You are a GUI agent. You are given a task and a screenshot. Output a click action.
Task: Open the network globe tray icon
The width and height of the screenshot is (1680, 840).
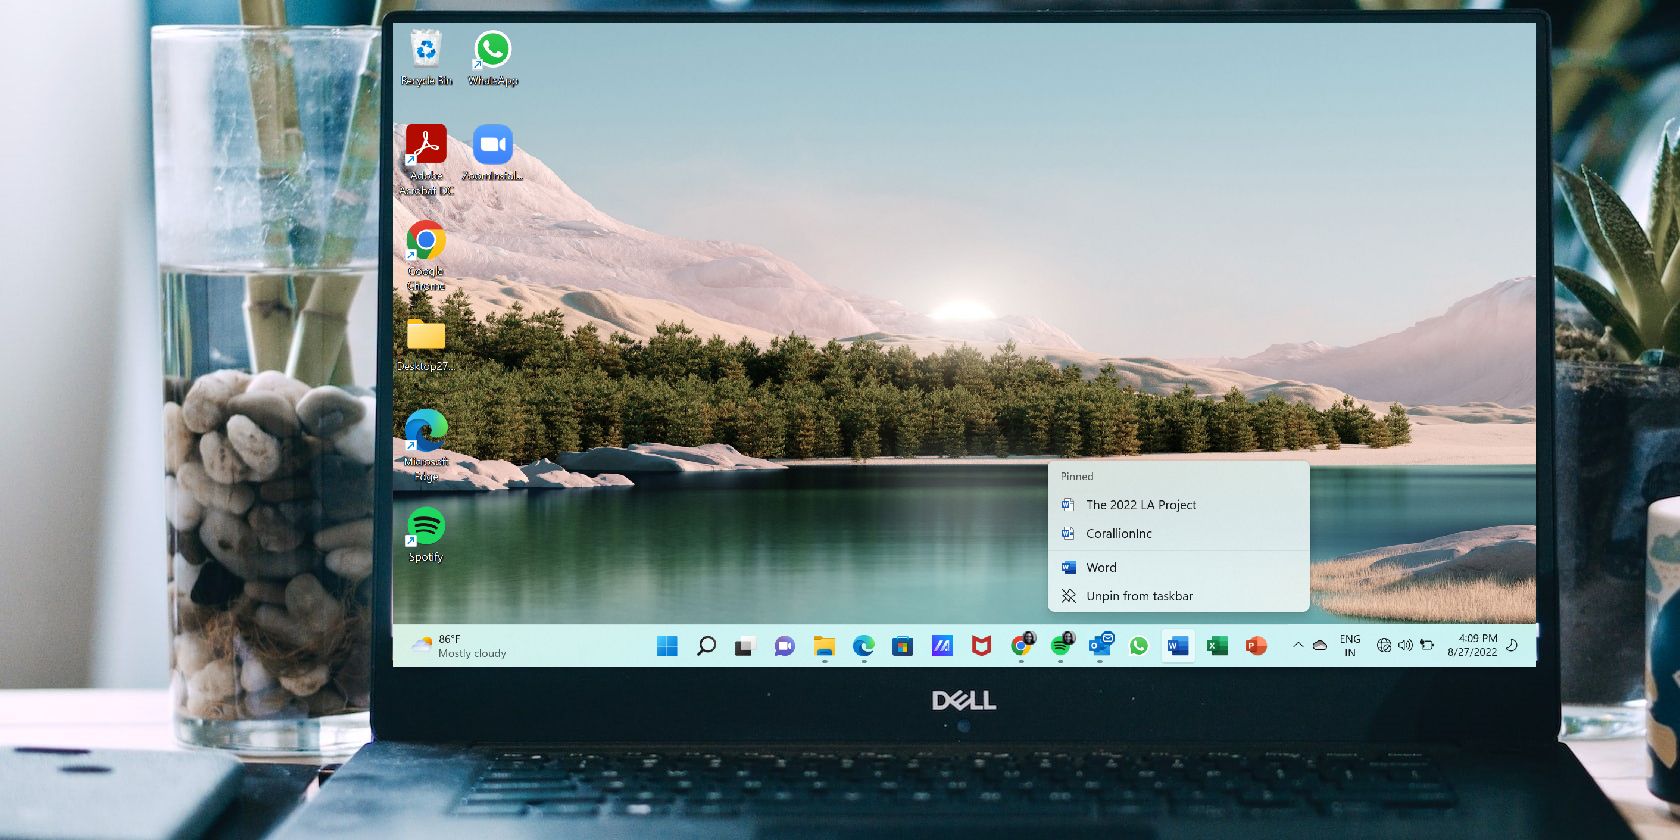tap(1384, 646)
